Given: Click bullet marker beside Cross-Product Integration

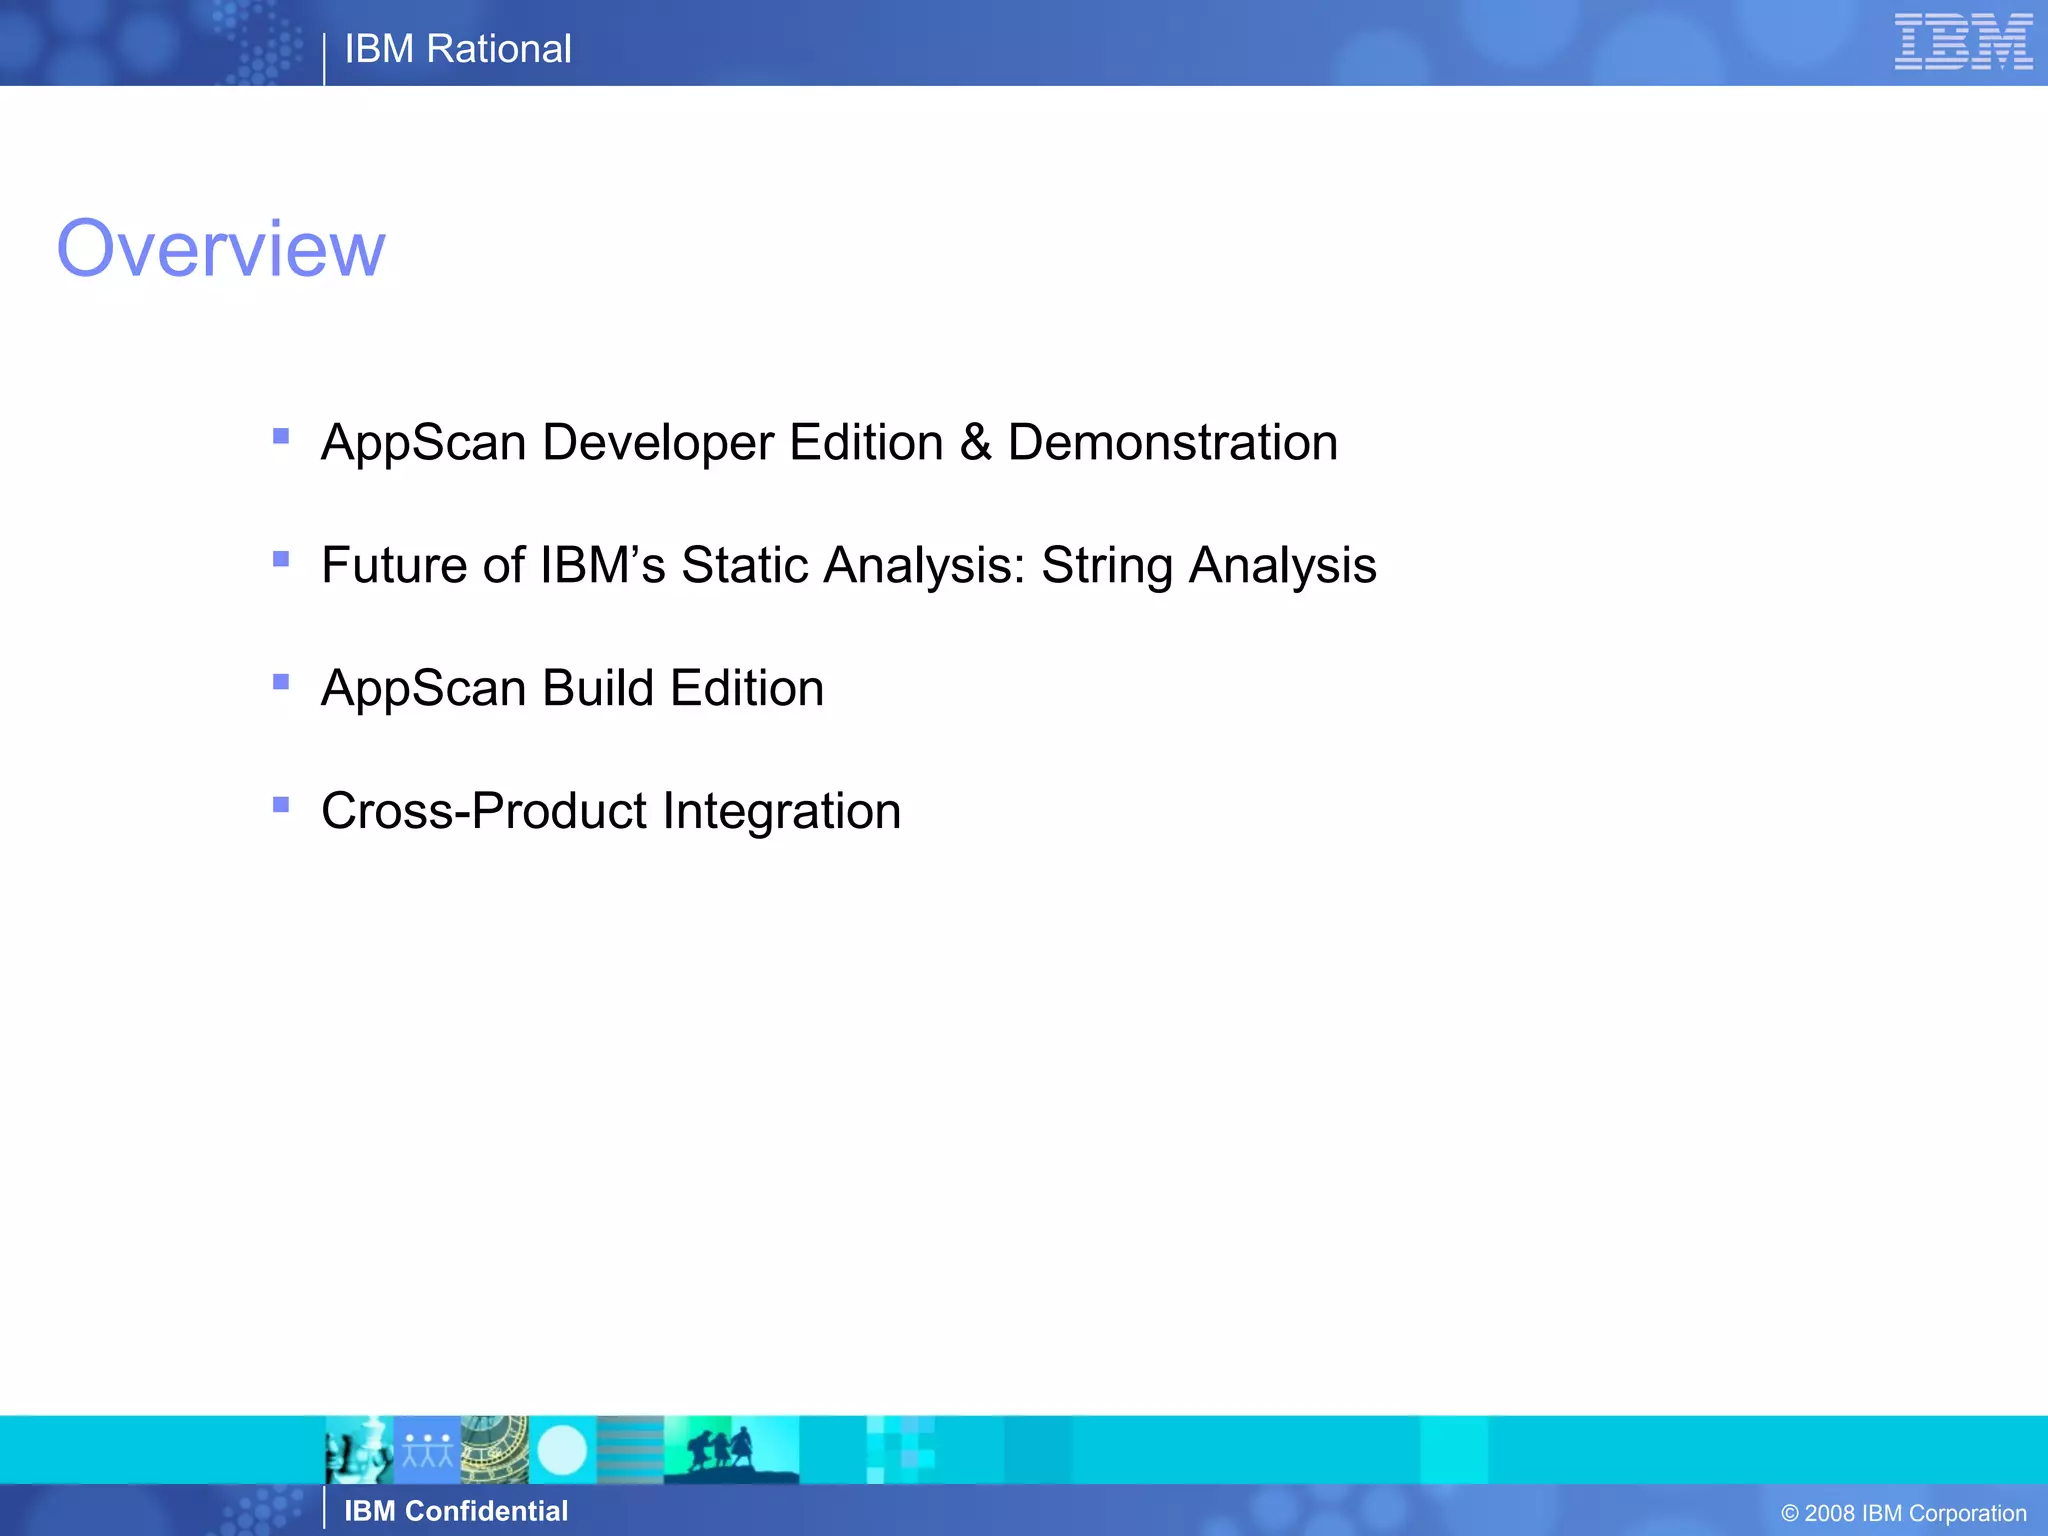Looking at the screenshot, I should (x=281, y=805).
